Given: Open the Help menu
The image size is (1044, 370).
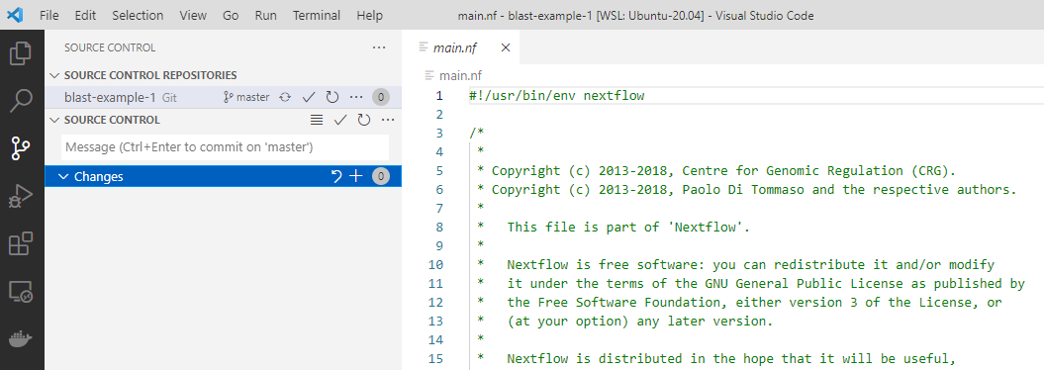Looking at the screenshot, I should point(370,15).
